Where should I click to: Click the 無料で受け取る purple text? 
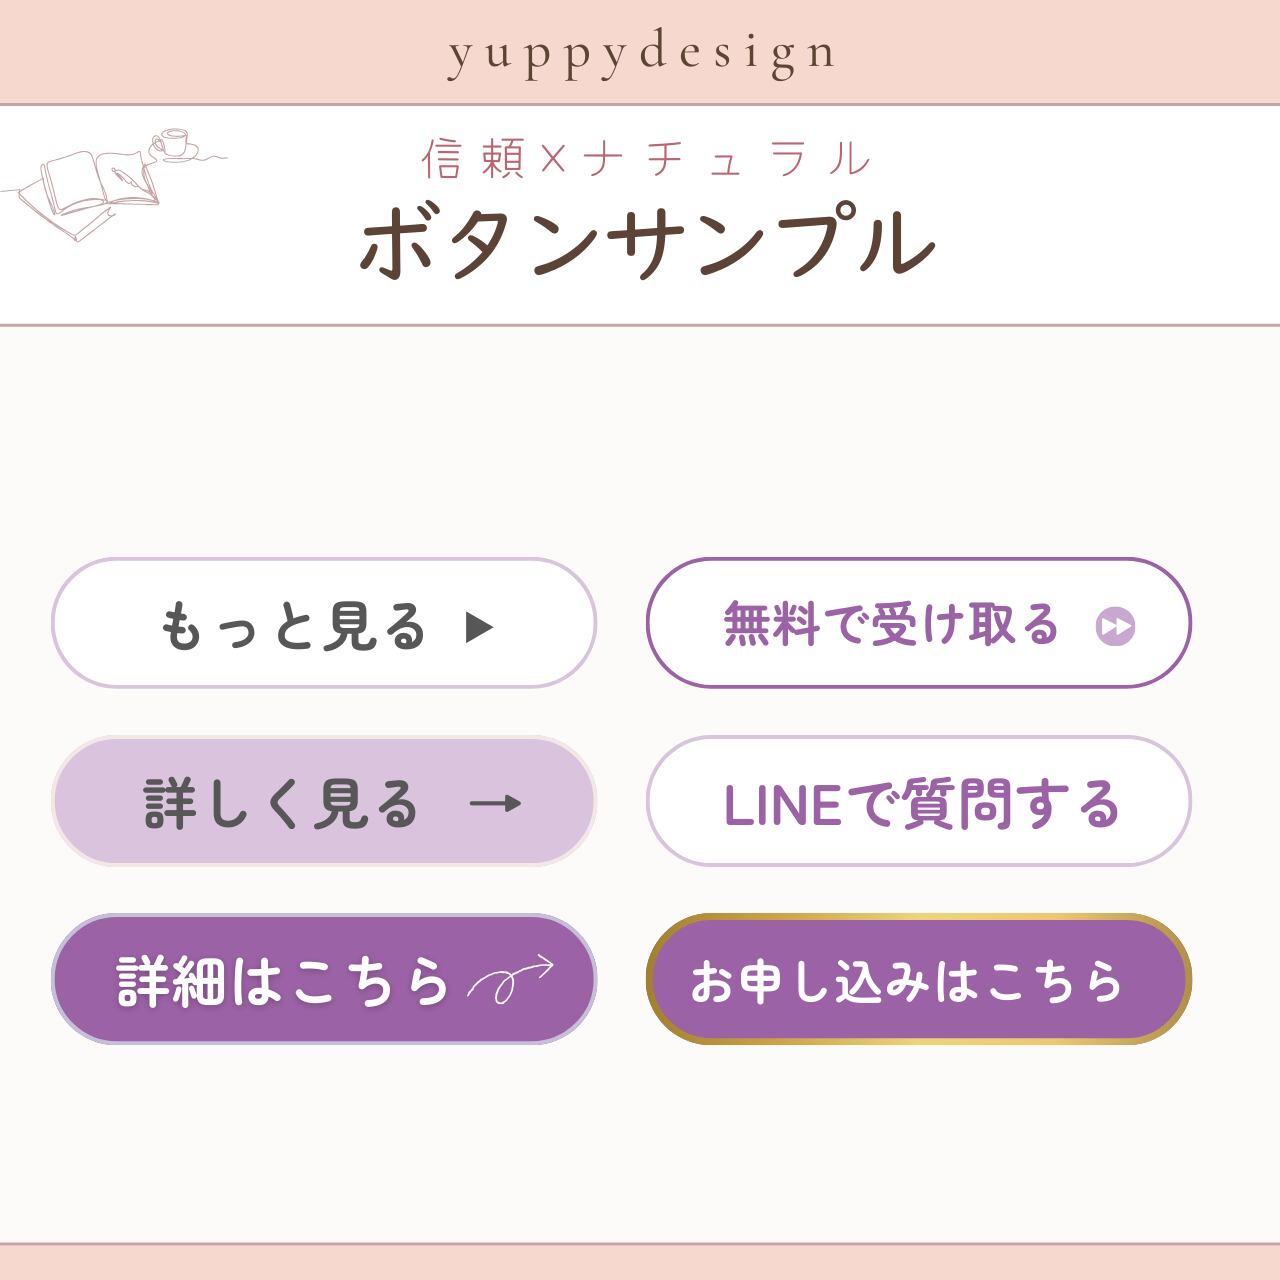tap(890, 624)
